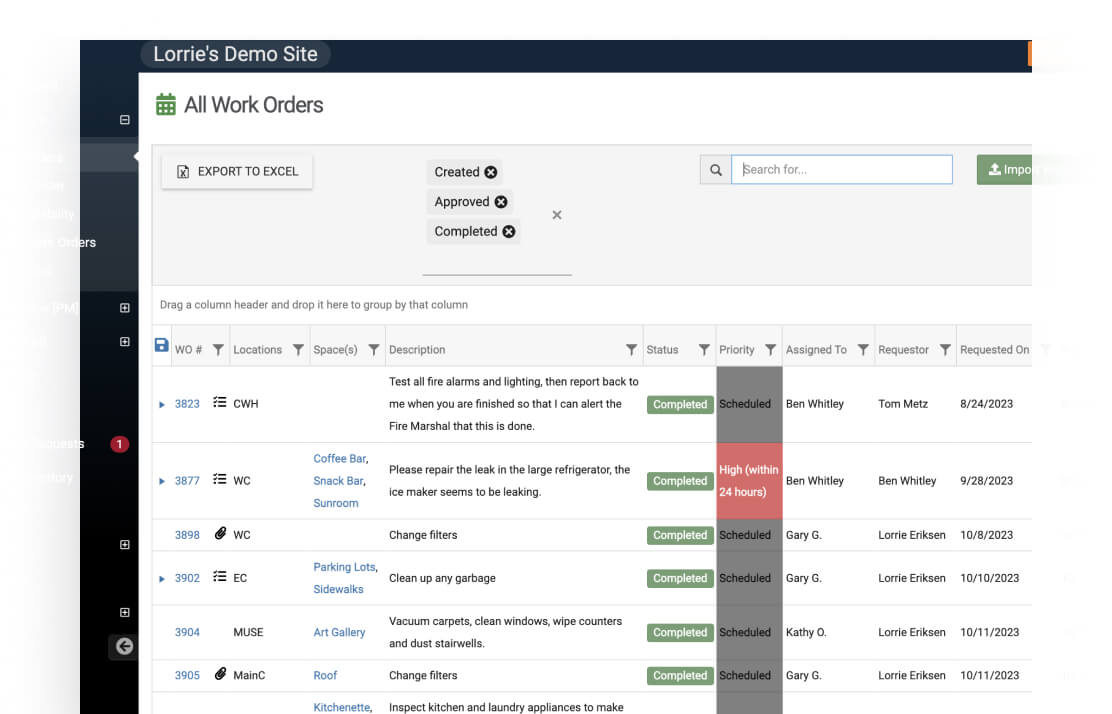The height and width of the screenshot is (714, 1112).
Task: Click inside the Search for field
Action: (x=841, y=169)
